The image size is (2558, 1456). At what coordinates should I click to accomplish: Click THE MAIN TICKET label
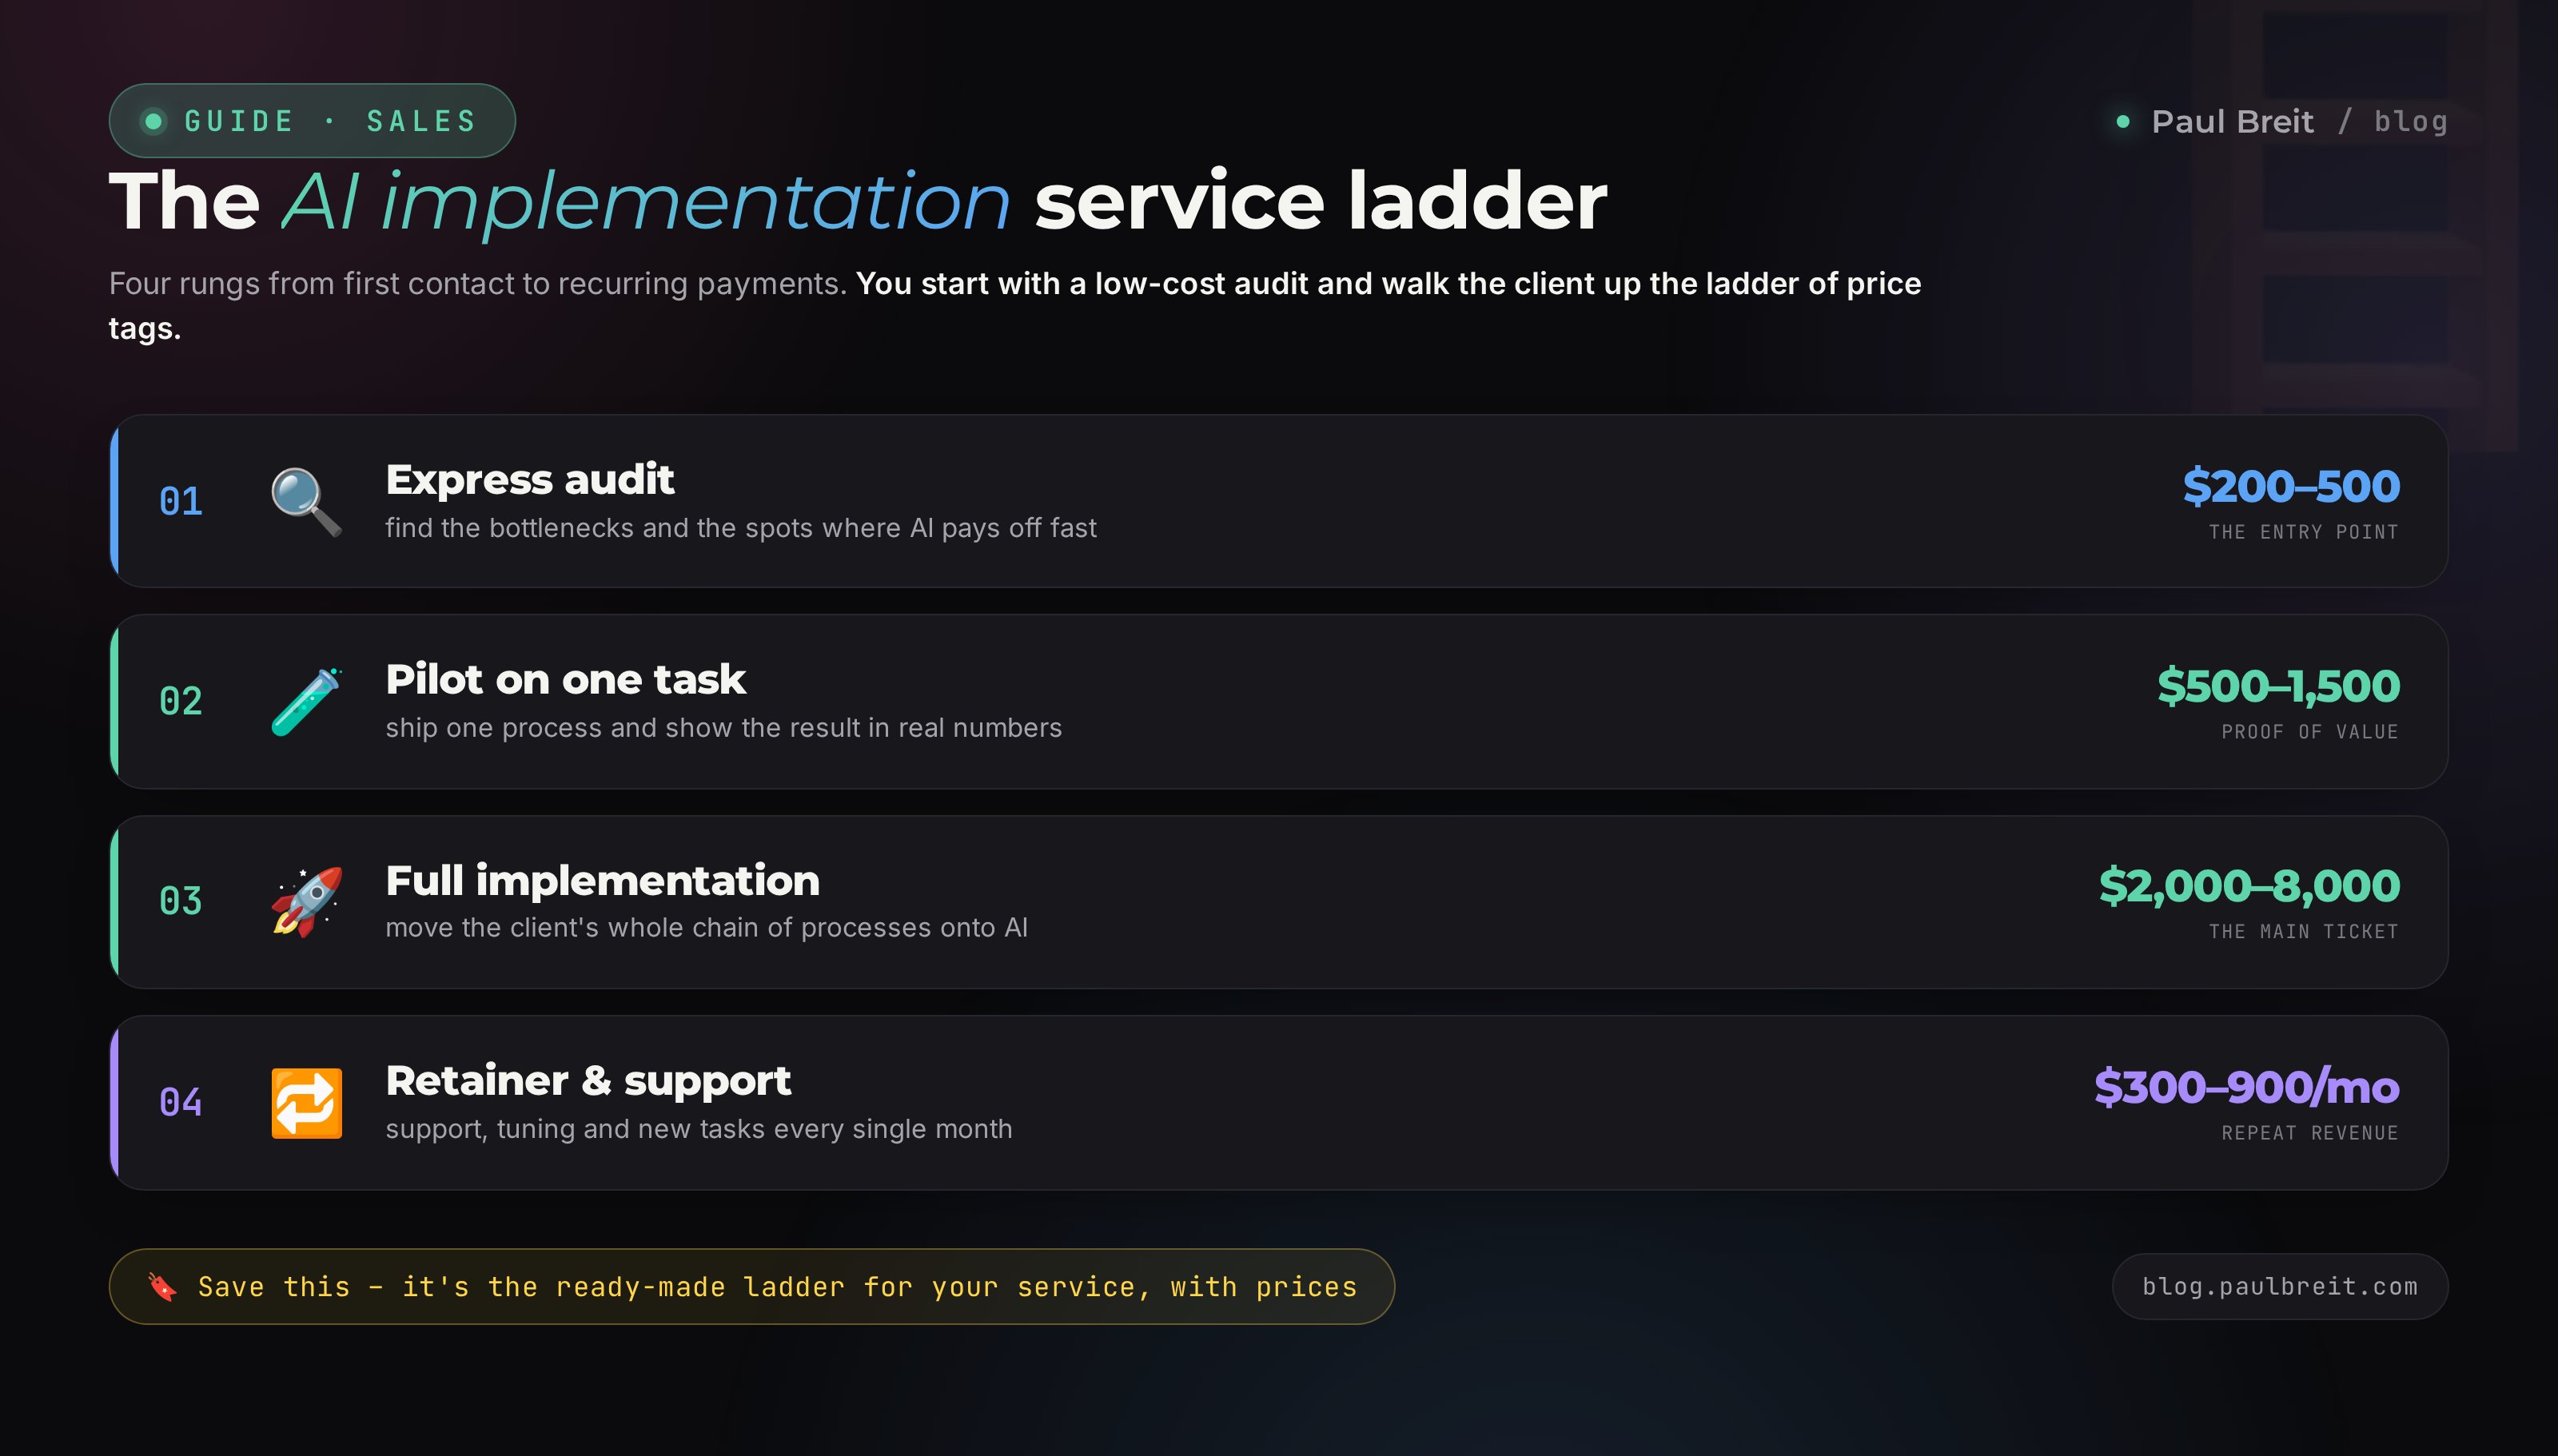click(2304, 932)
